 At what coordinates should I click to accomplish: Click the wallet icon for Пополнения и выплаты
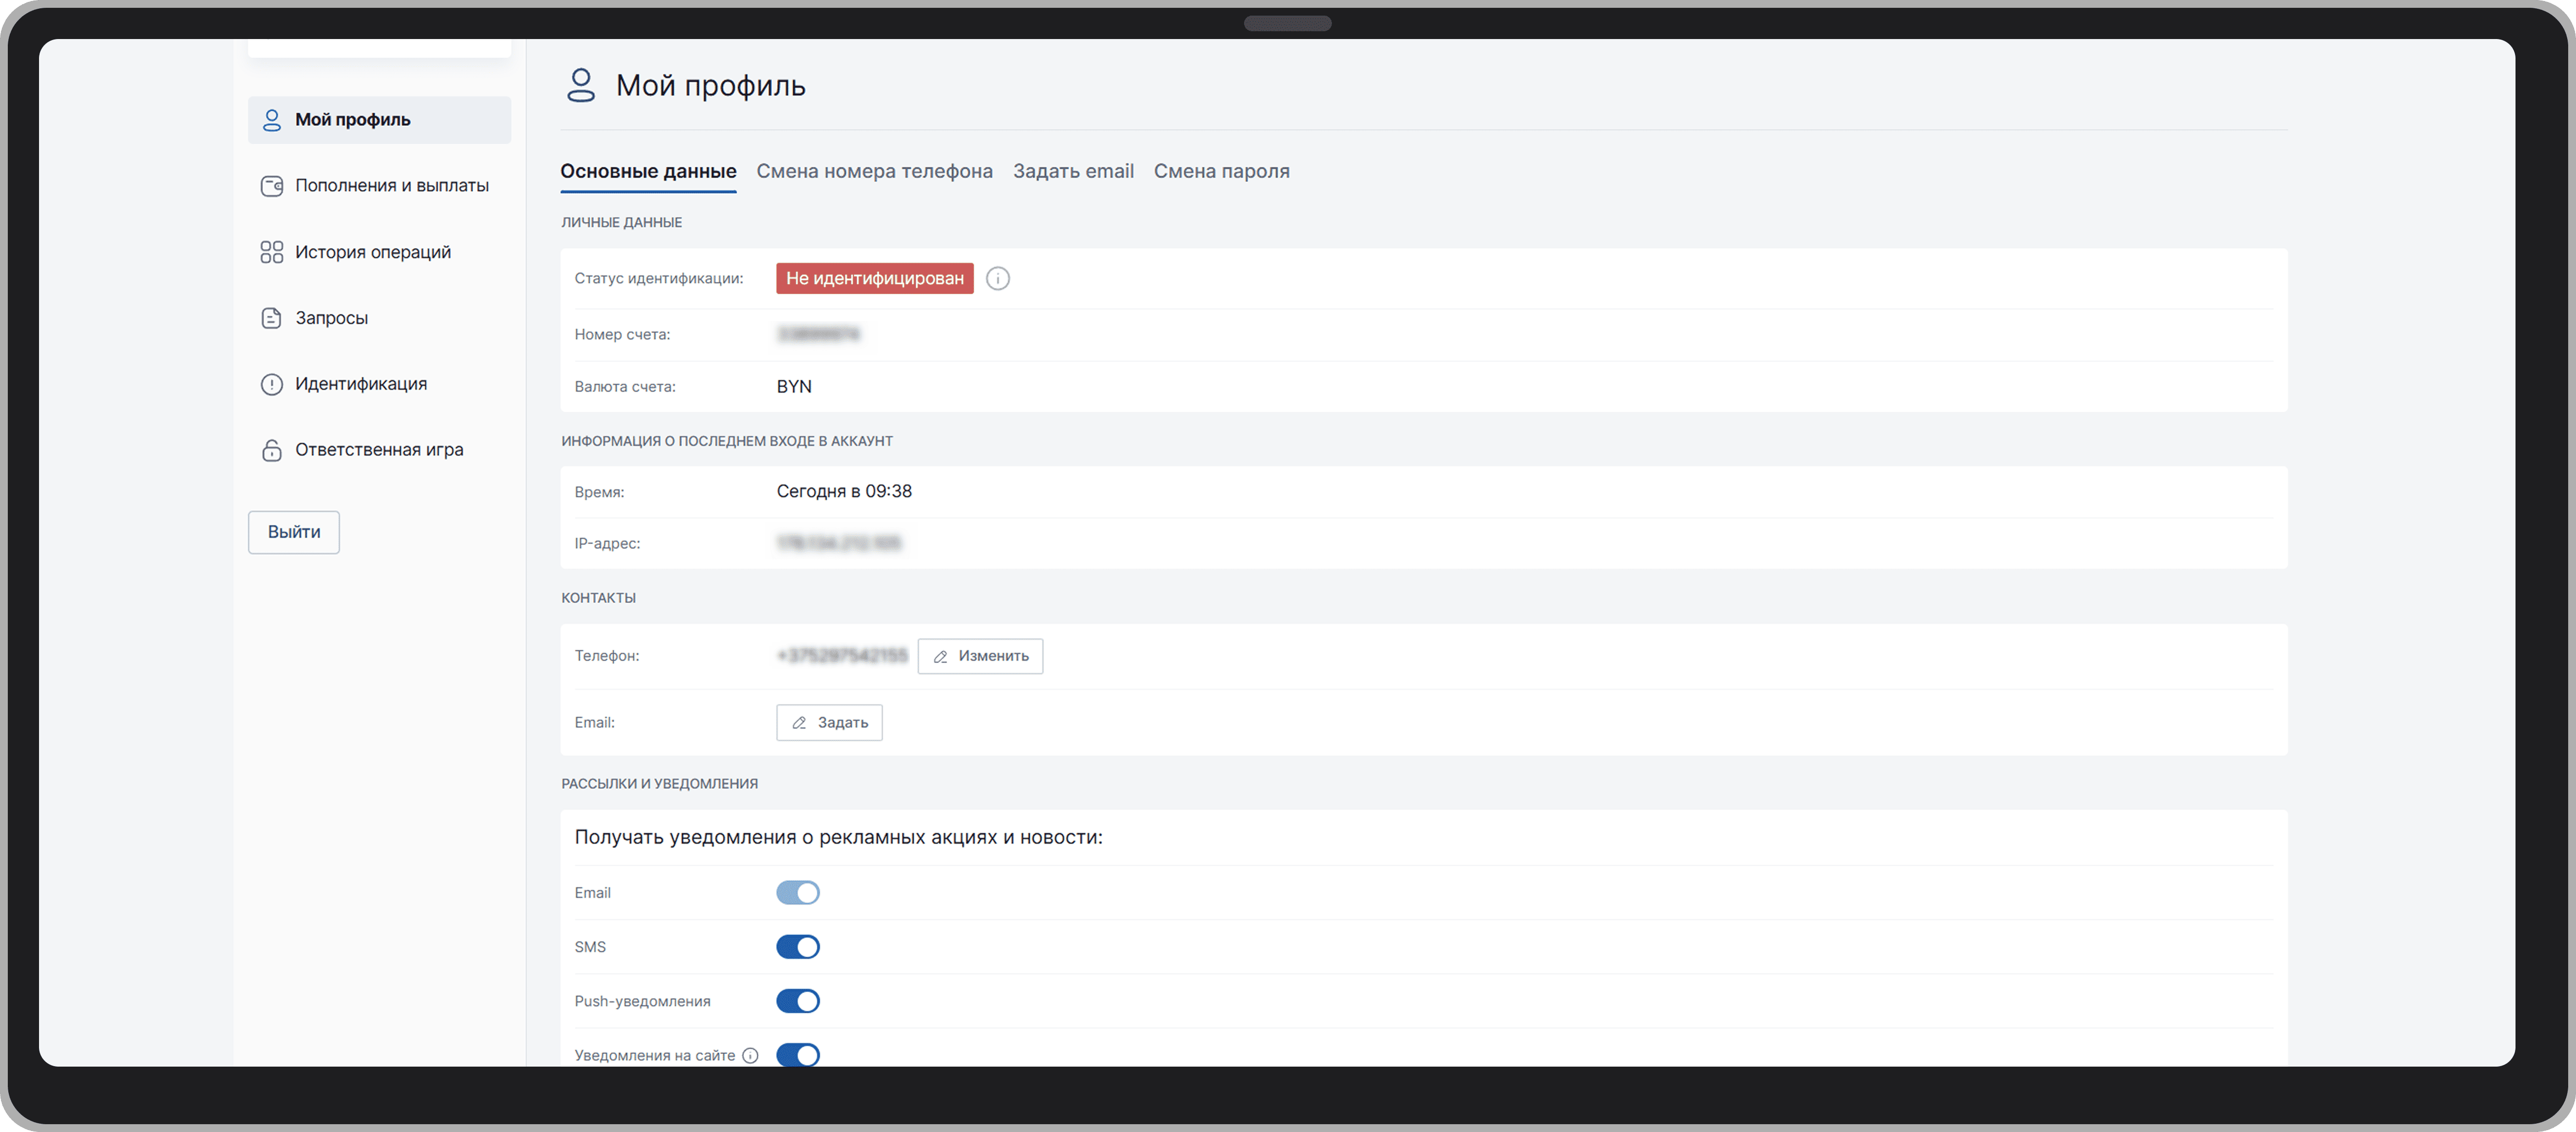(x=271, y=186)
